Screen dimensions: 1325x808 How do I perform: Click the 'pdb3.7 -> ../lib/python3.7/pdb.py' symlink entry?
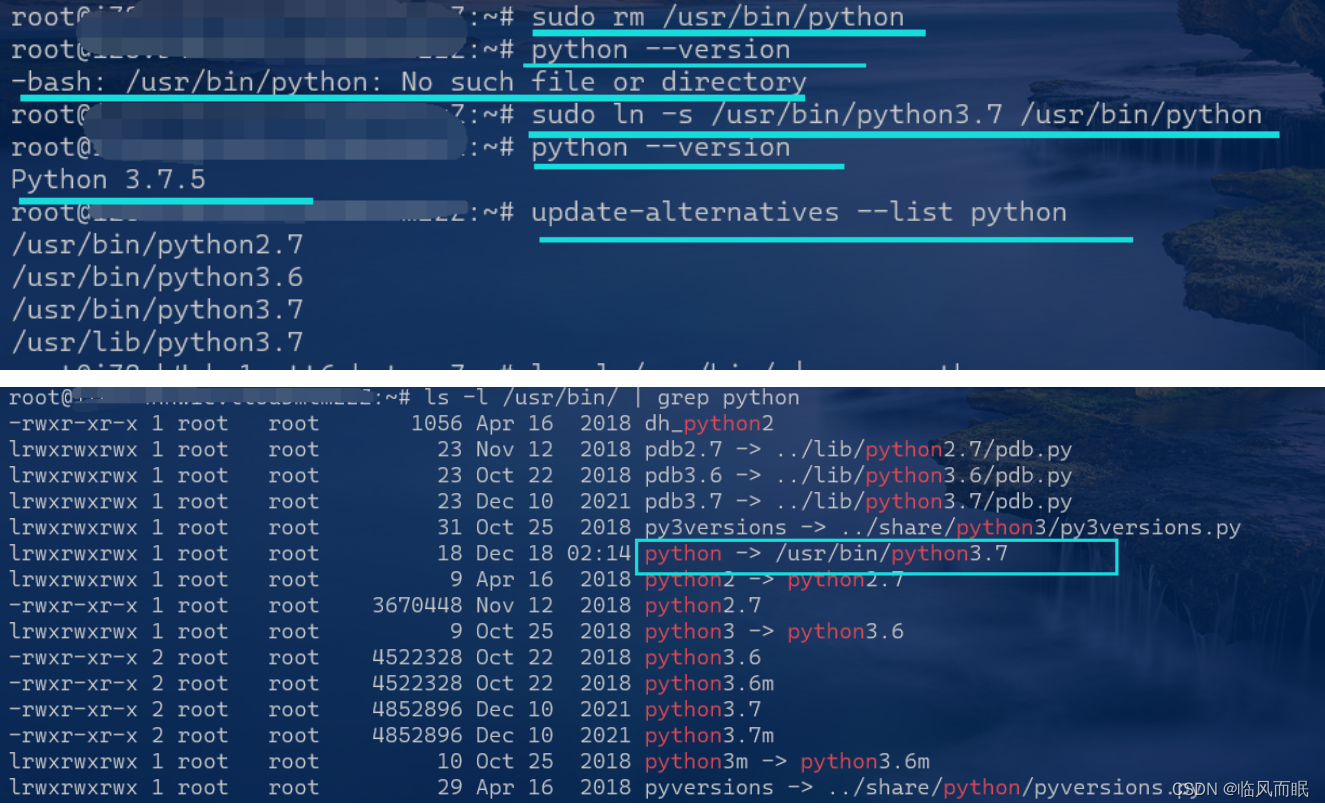point(858,502)
